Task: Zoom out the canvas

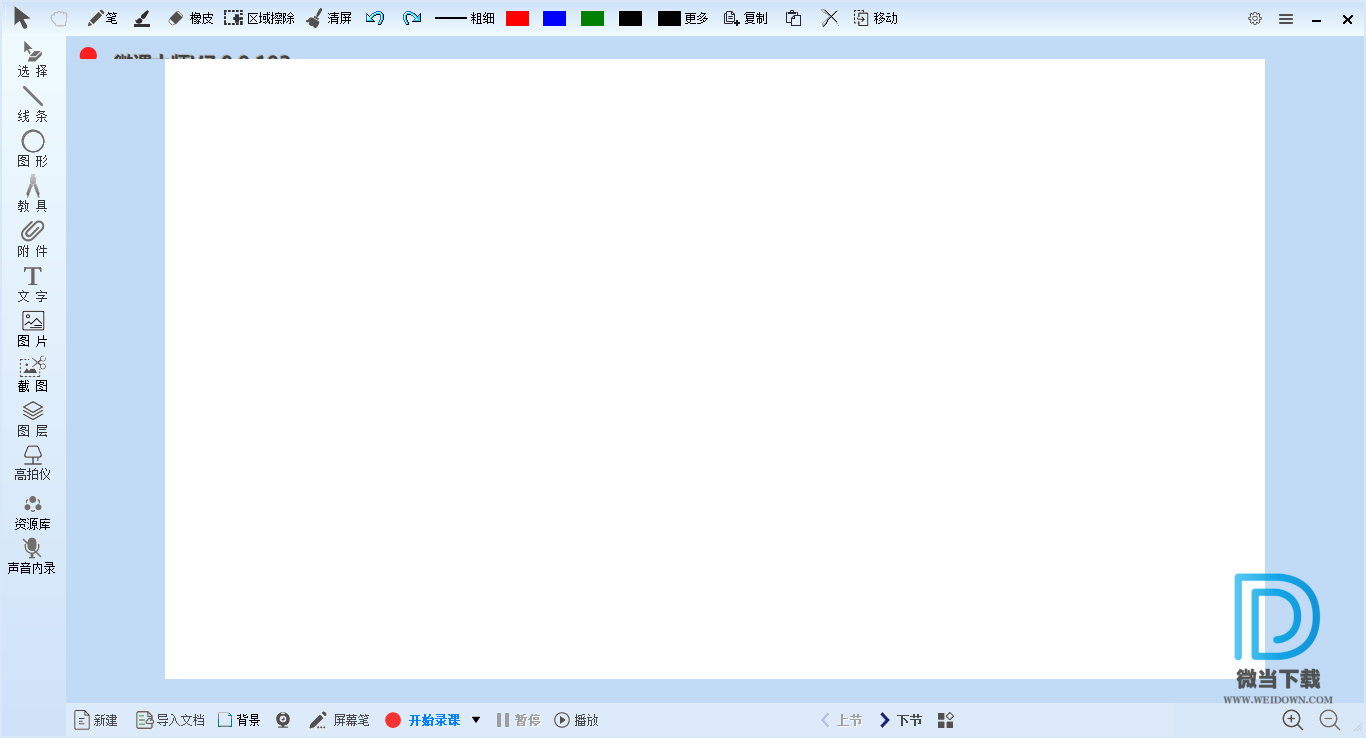Action: pos(1330,720)
